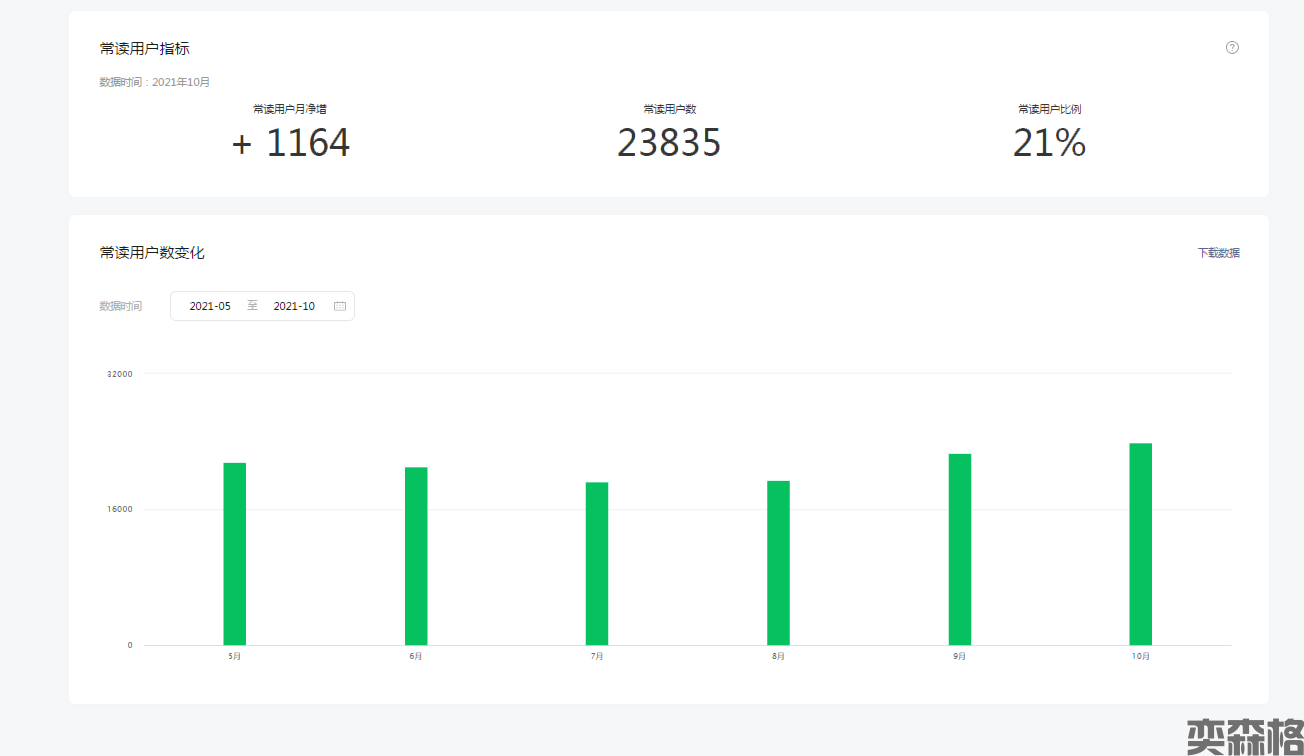The width and height of the screenshot is (1304, 756).
Task: Click the help question mark icon
Action: pos(1232,47)
